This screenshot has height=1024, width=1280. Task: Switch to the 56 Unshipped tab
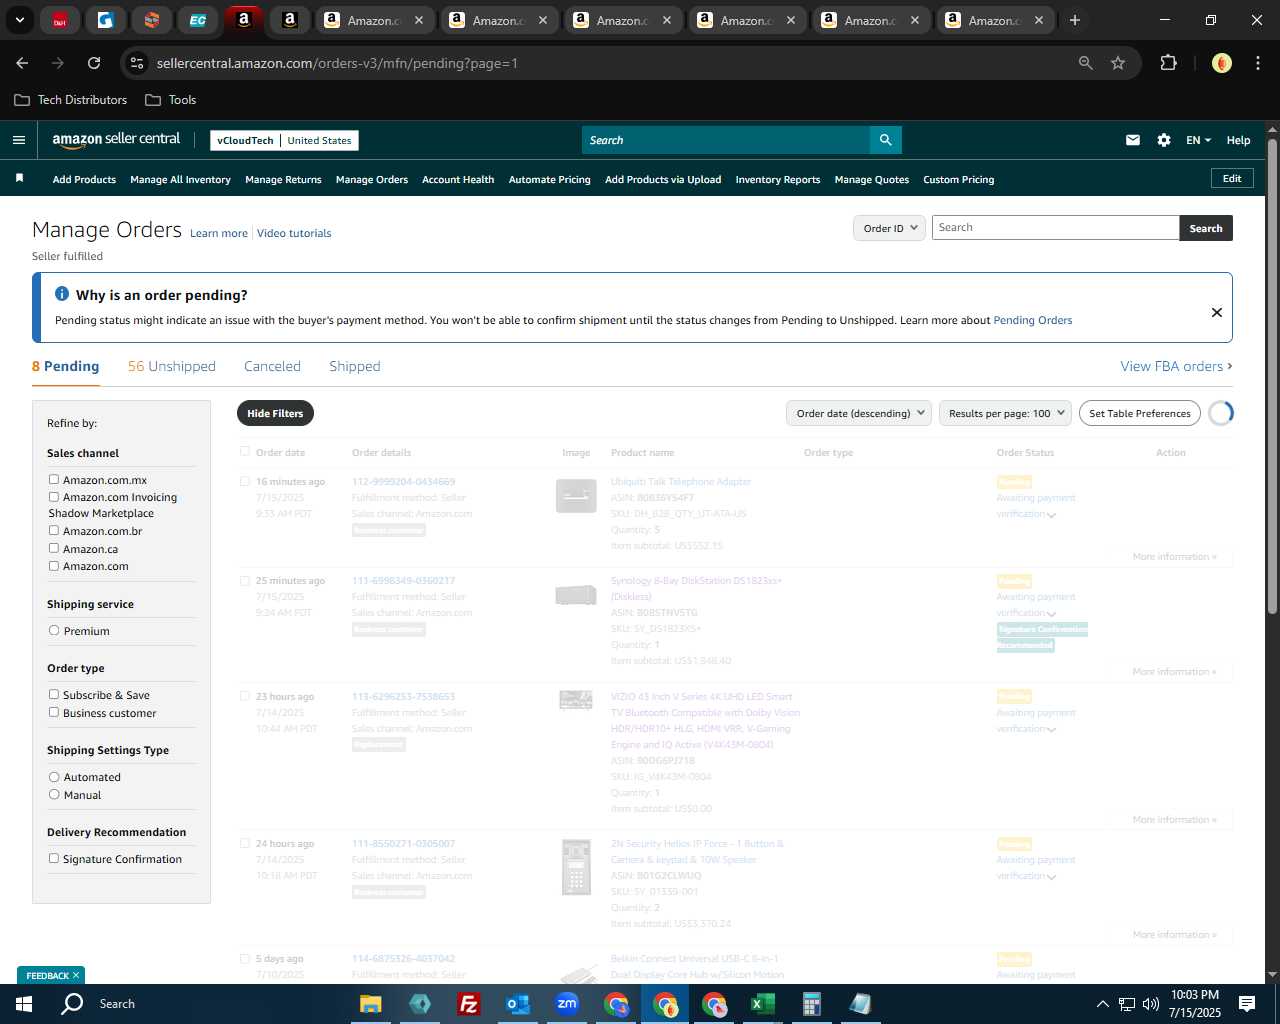point(172,366)
